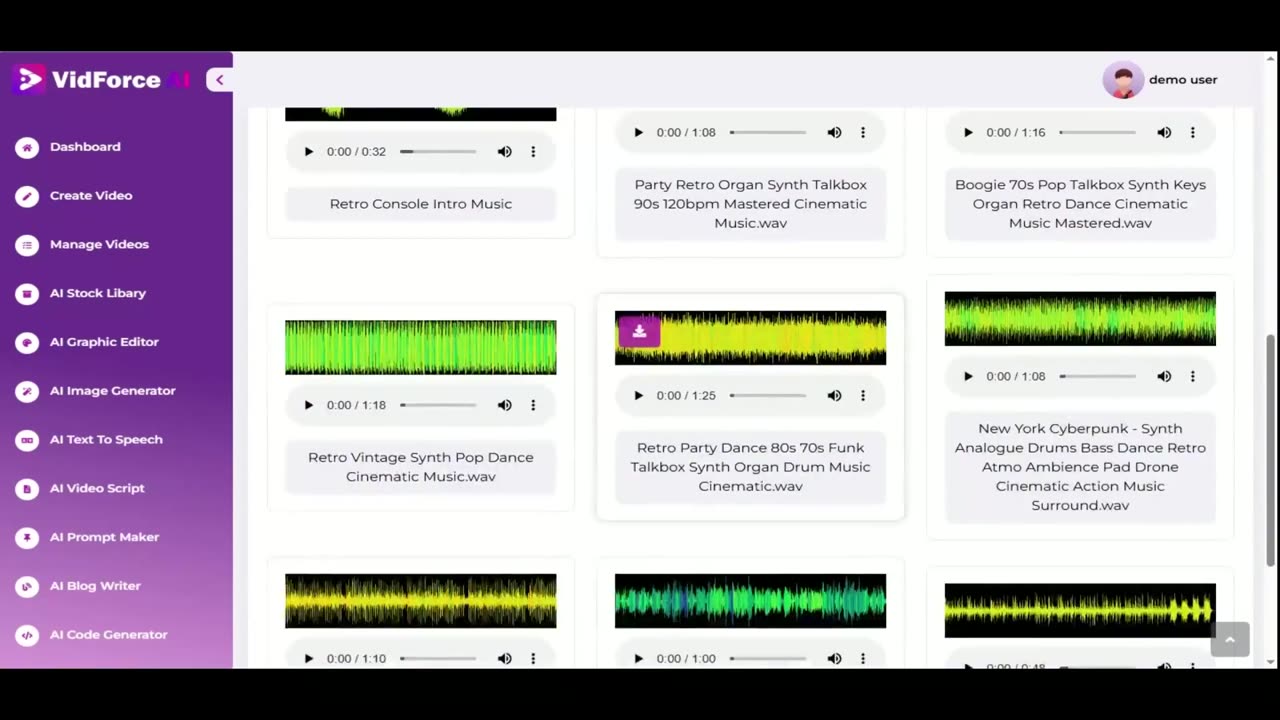The image size is (1280, 720).
Task: Open more options on the 1:10 track player
Action: (533, 659)
